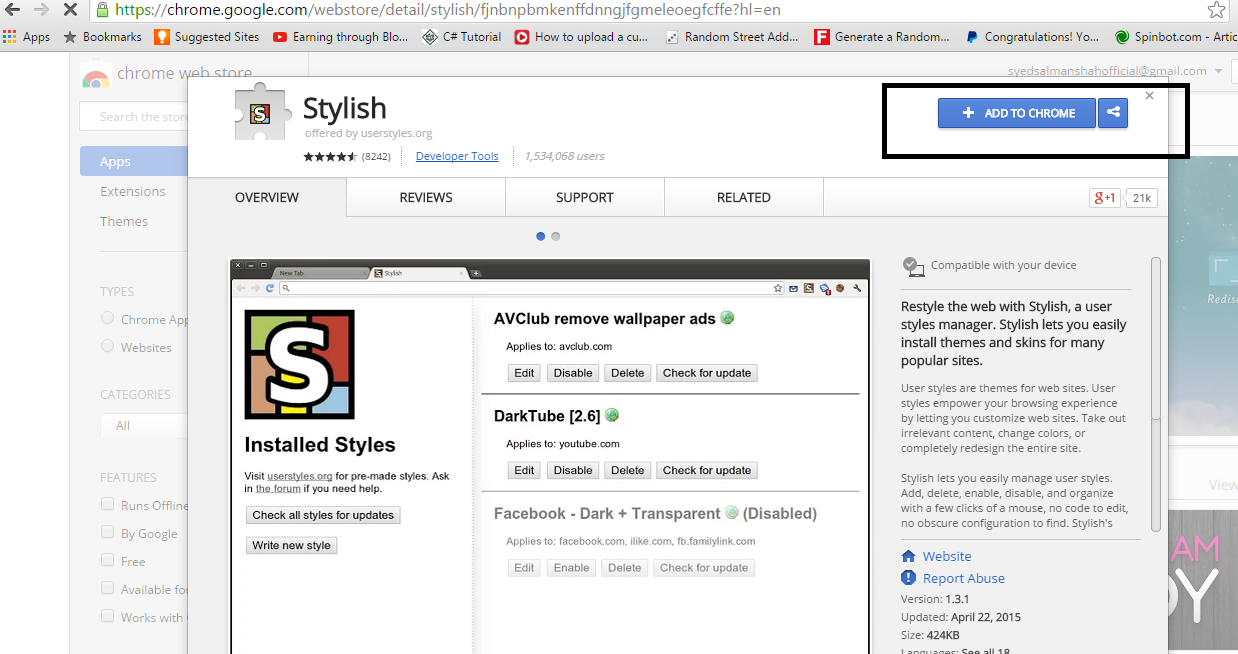Open the How to upload a cu... bookmark
The width and height of the screenshot is (1238, 654).
click(x=582, y=37)
